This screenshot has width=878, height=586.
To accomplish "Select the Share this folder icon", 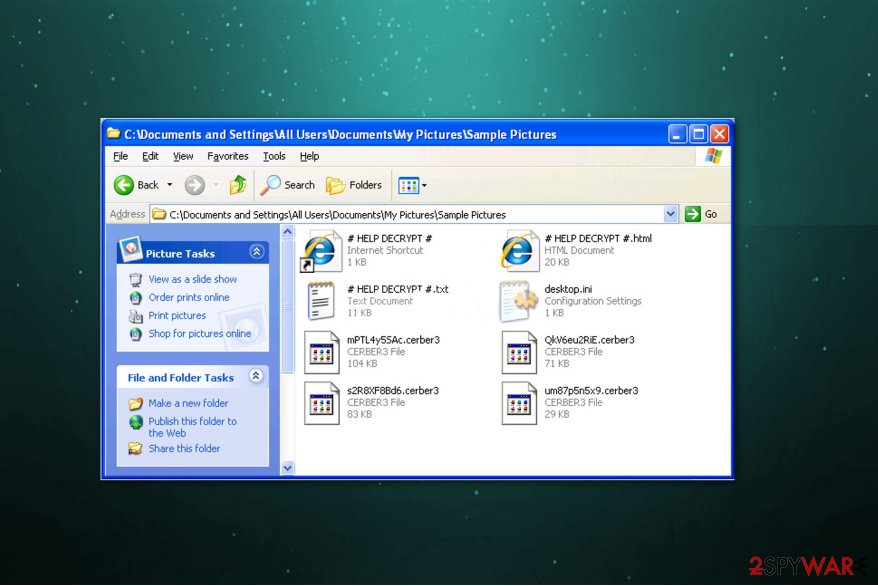I will (136, 448).
